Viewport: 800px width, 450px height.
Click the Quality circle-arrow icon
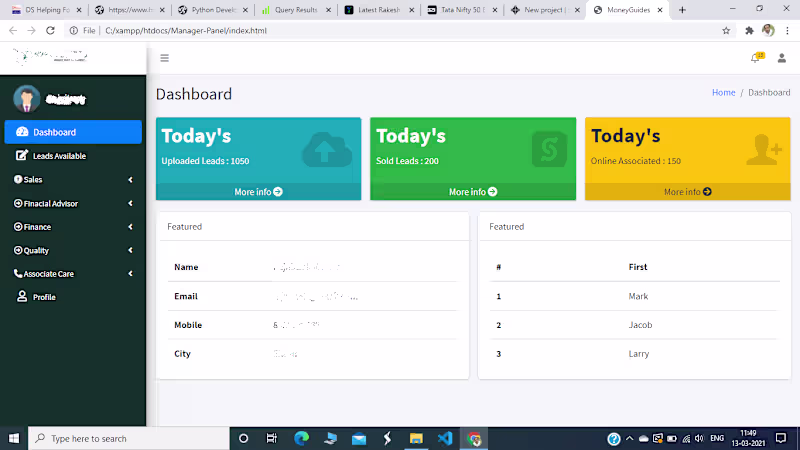pos(18,250)
